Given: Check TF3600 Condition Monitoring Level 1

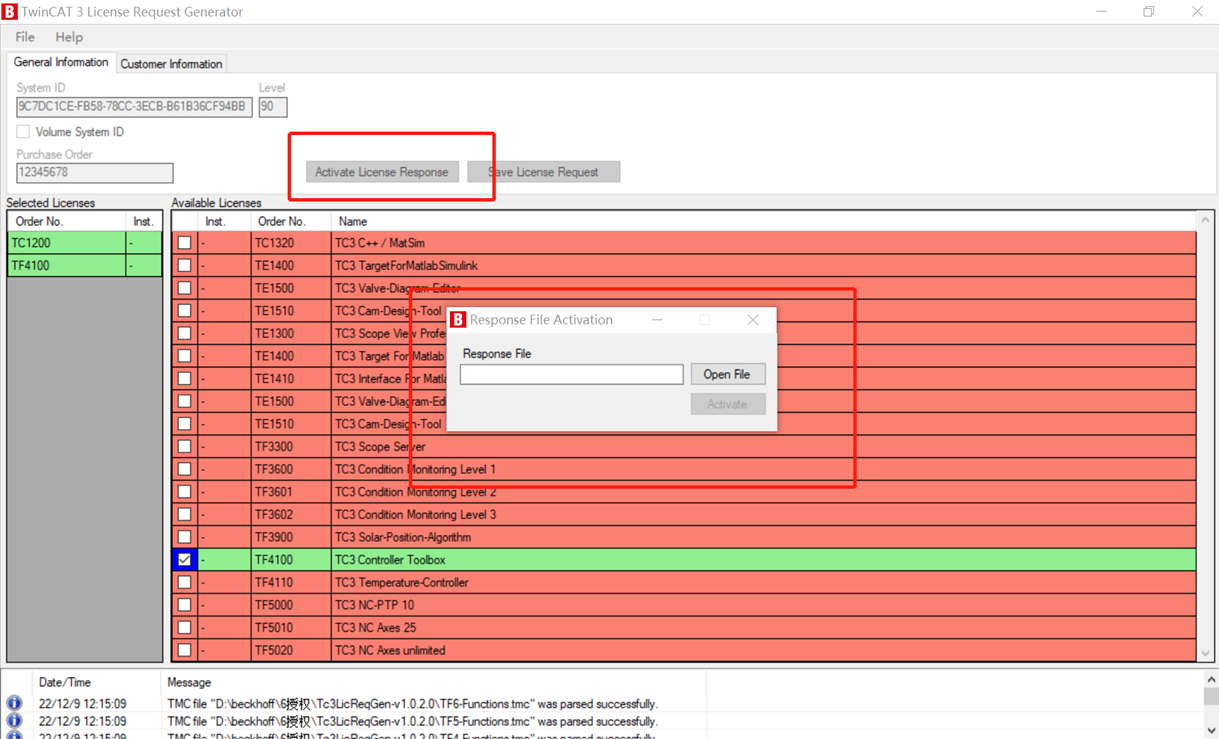Looking at the screenshot, I should (184, 469).
